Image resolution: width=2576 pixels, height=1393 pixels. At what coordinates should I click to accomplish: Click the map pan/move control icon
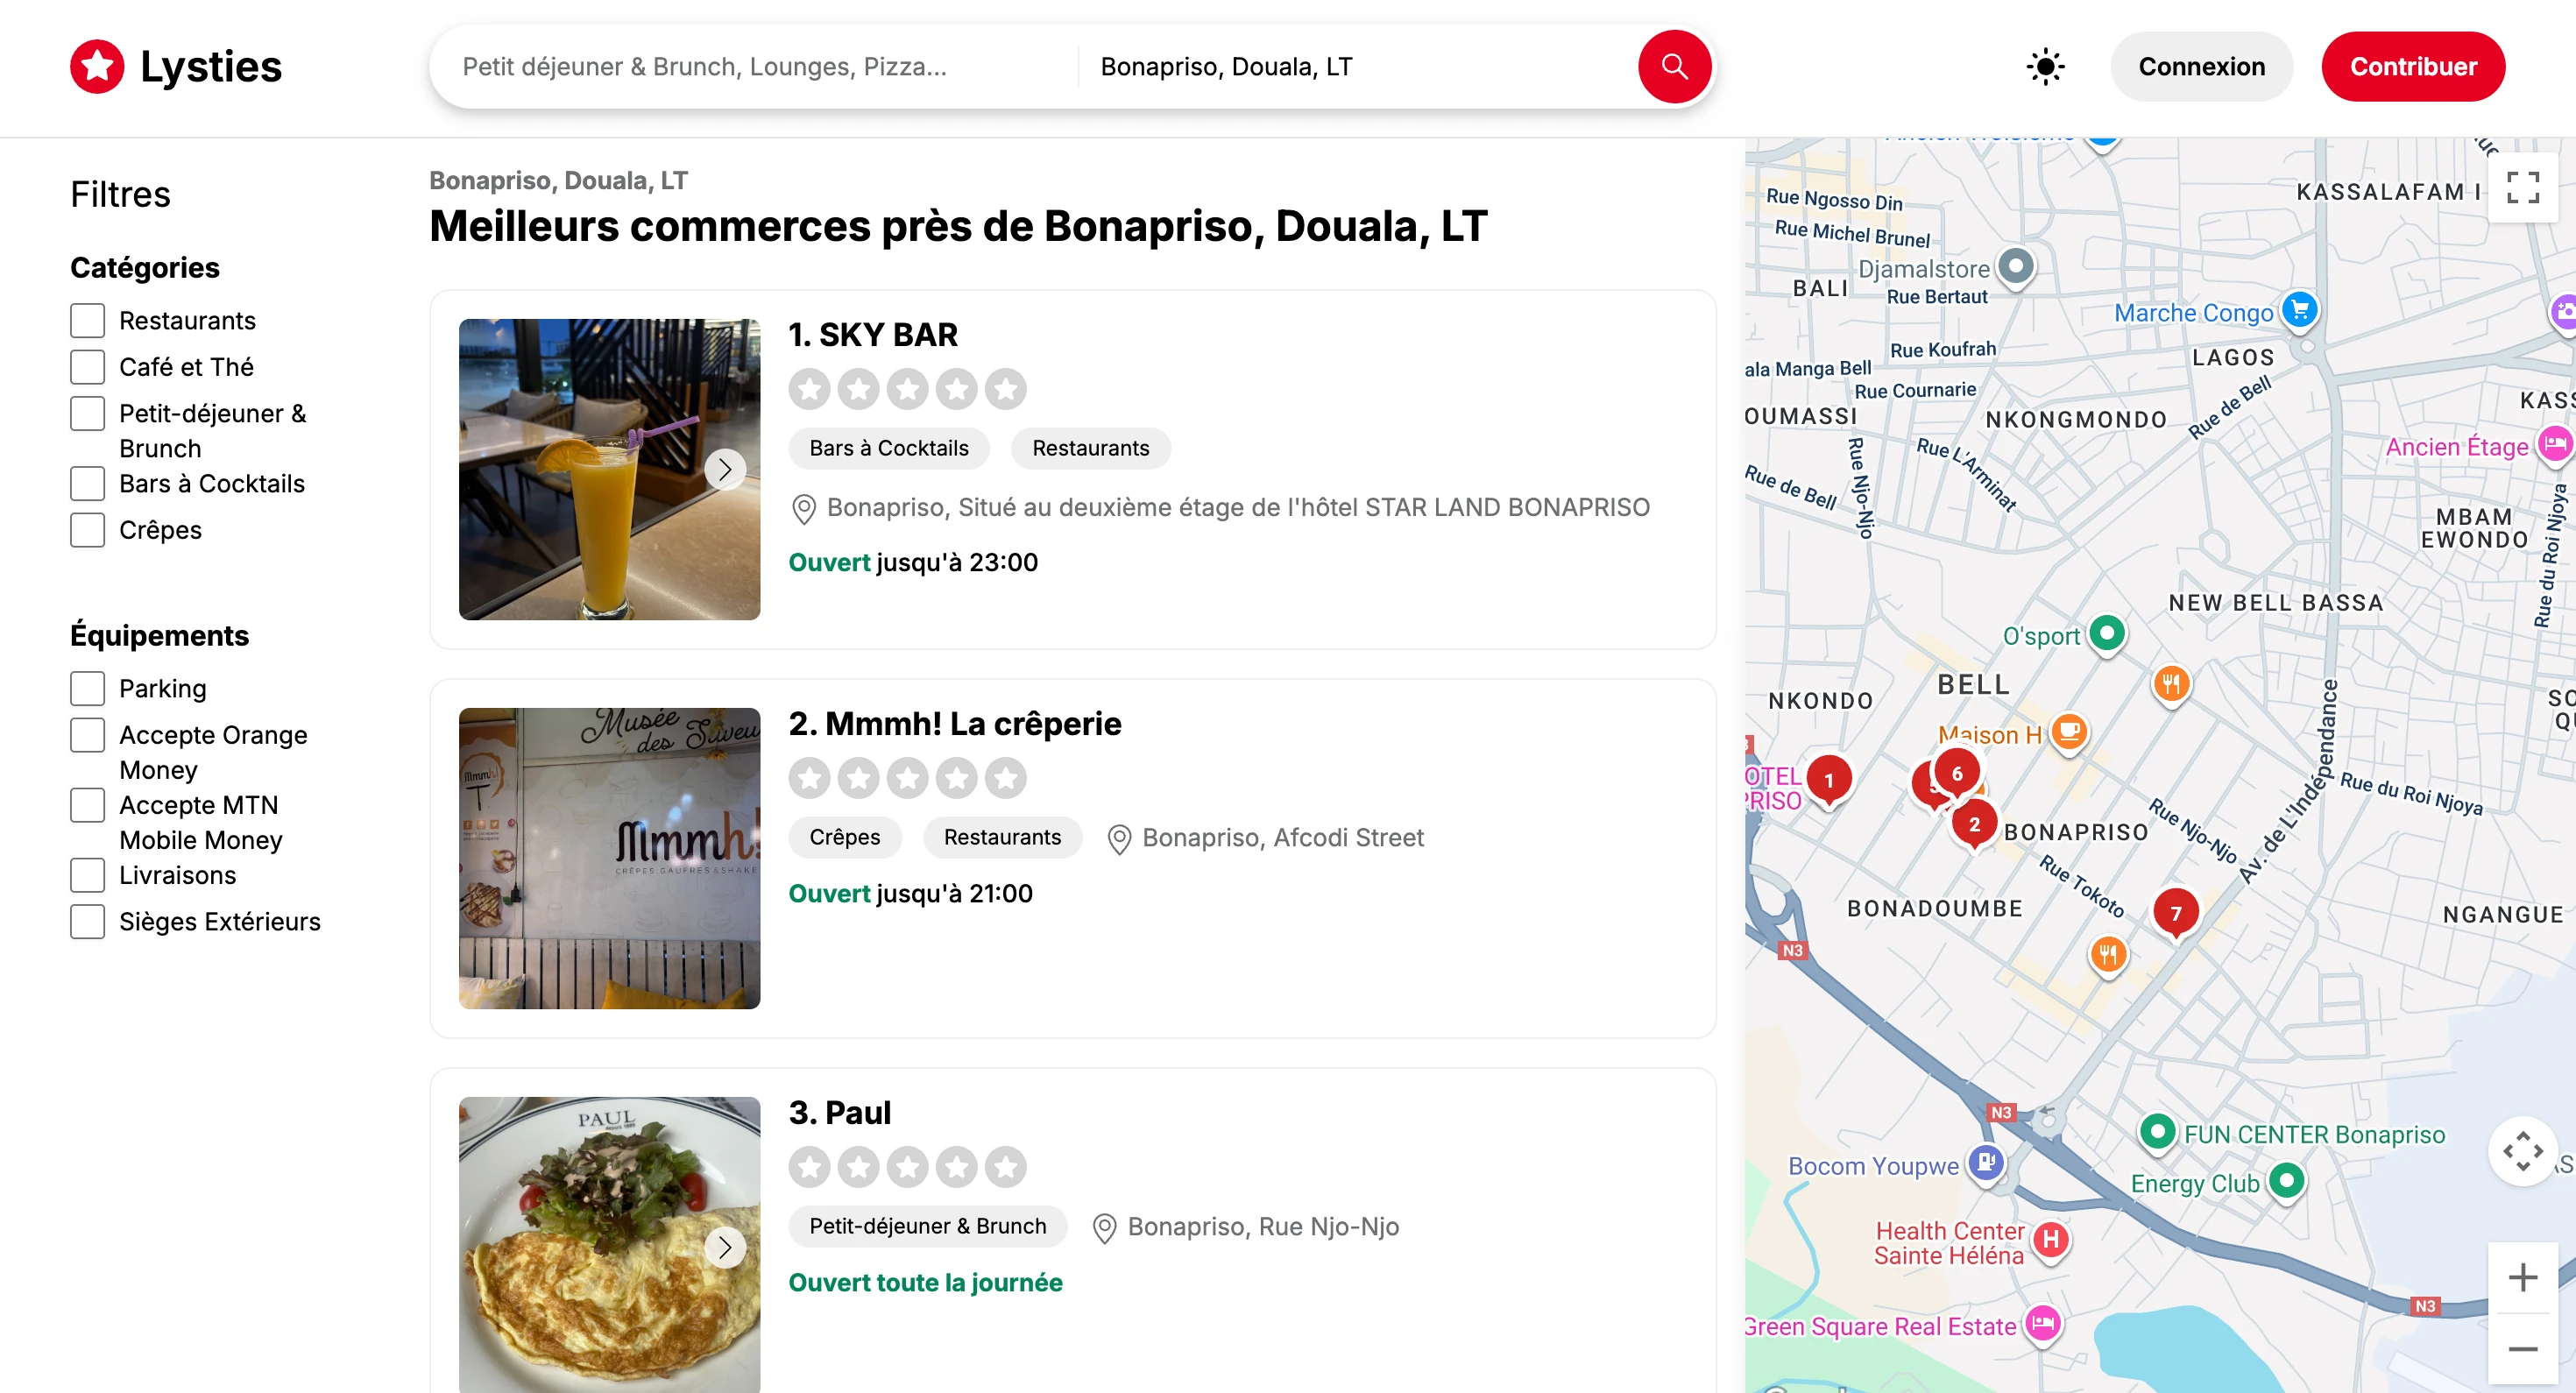point(2522,1151)
